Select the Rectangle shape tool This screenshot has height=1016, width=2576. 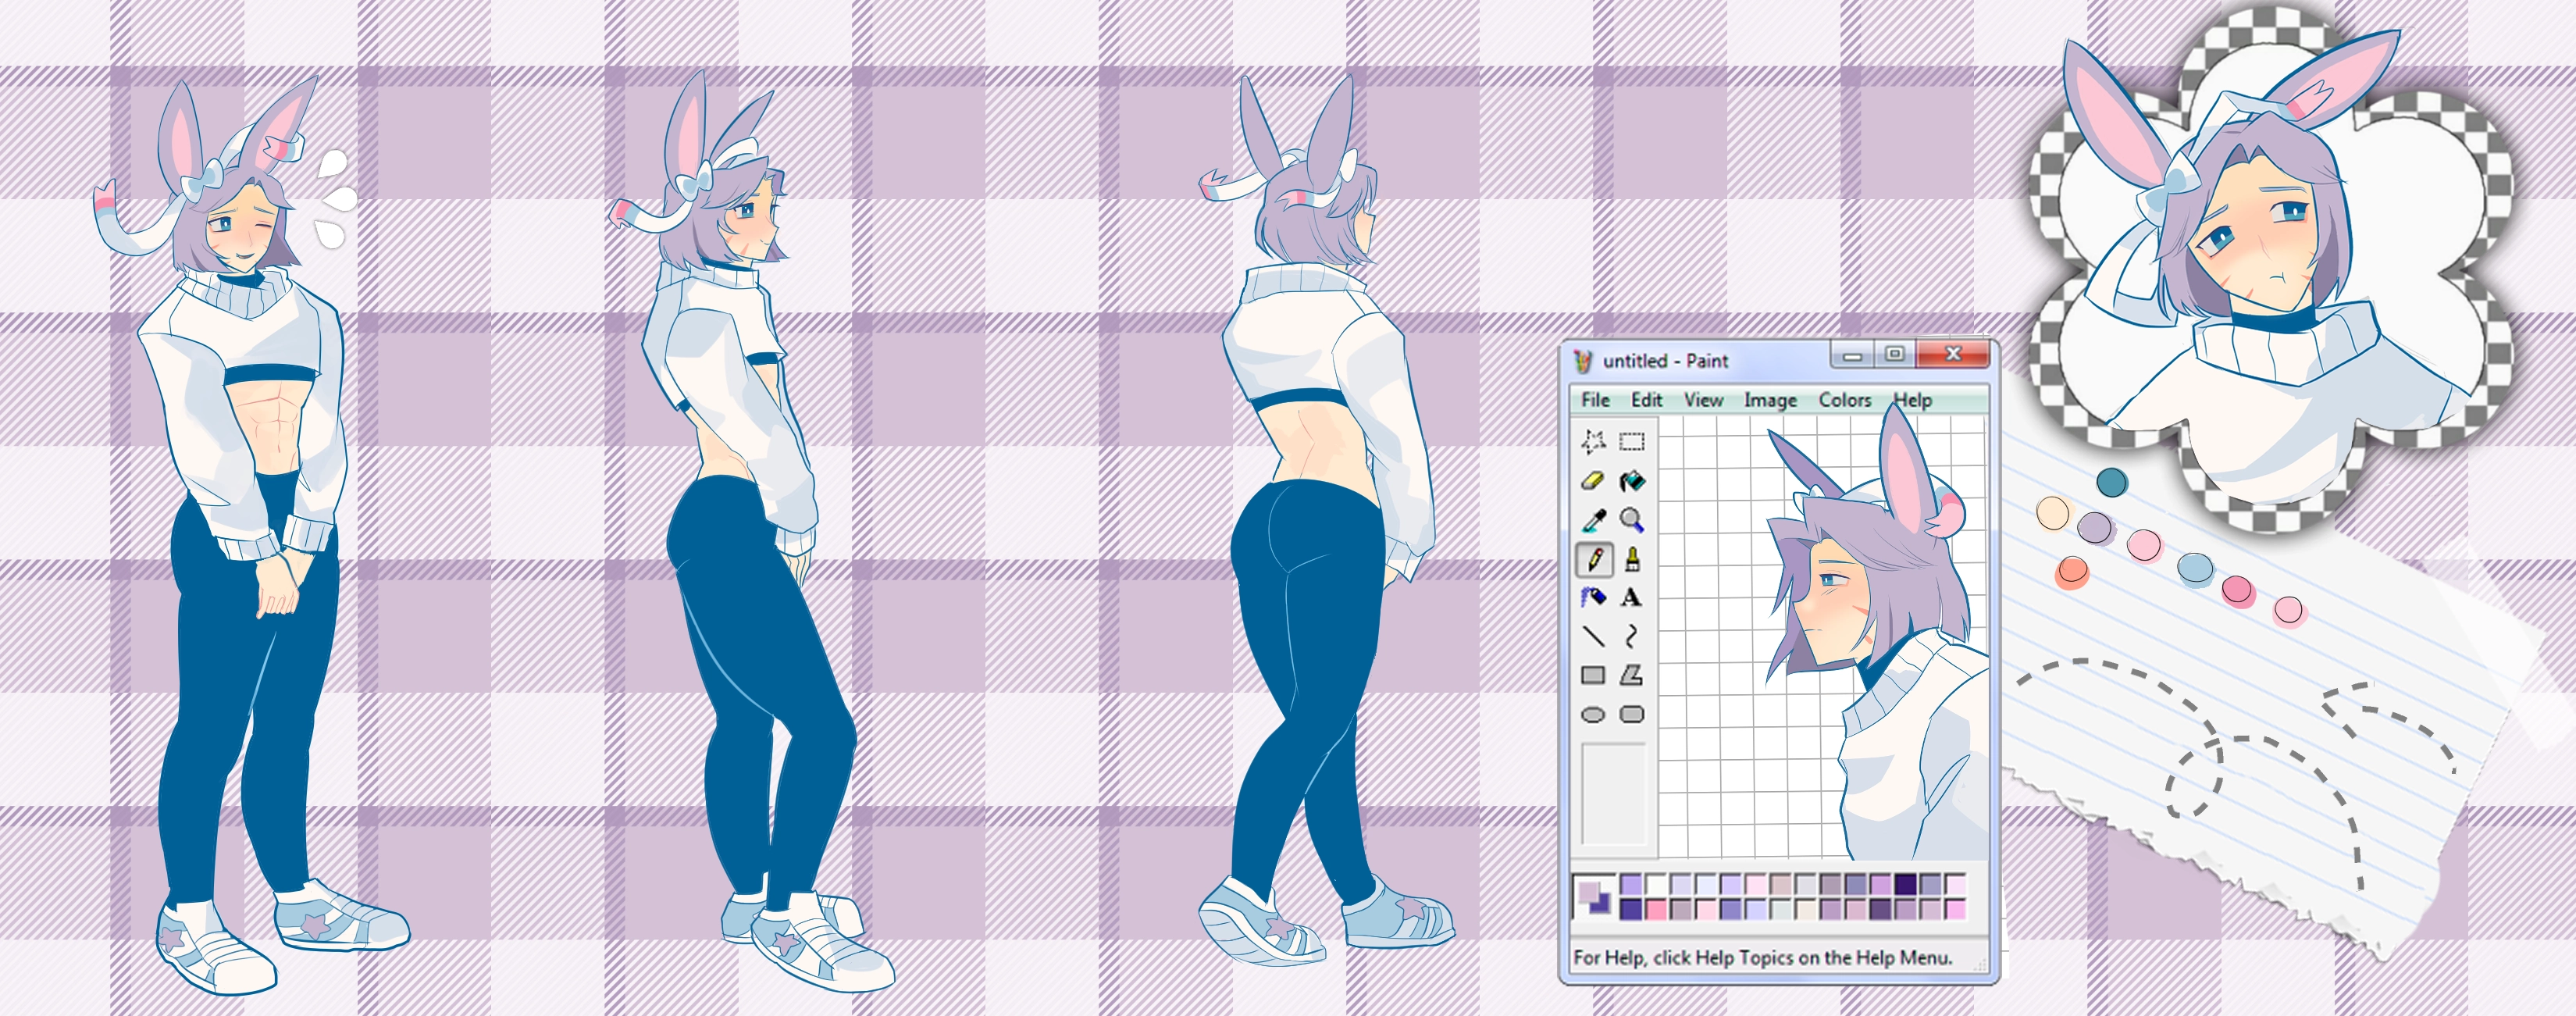[x=1593, y=675]
